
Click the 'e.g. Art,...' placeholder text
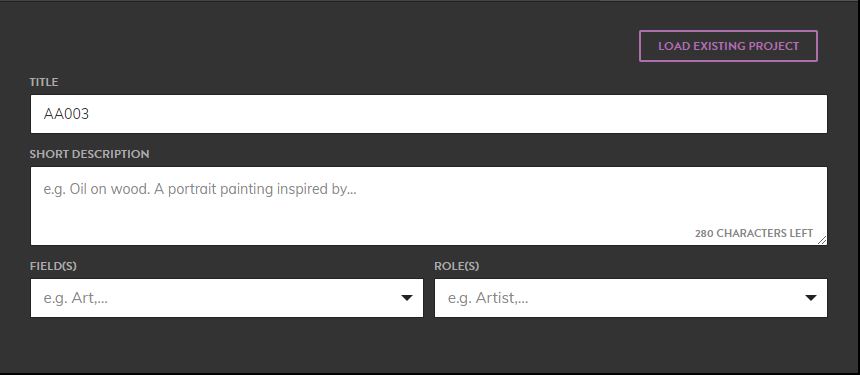pos(76,298)
